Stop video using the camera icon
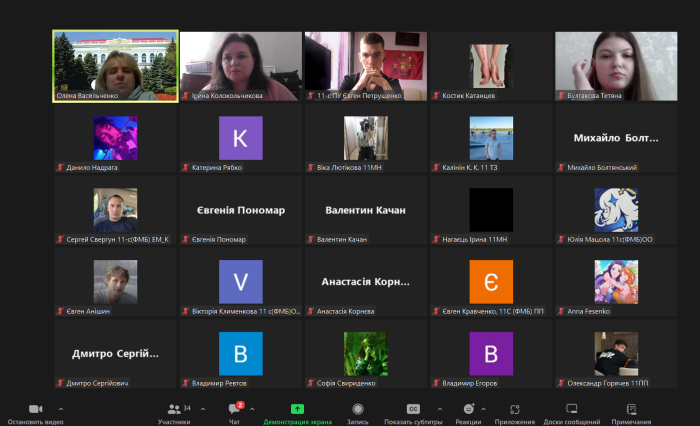 [x=35, y=409]
